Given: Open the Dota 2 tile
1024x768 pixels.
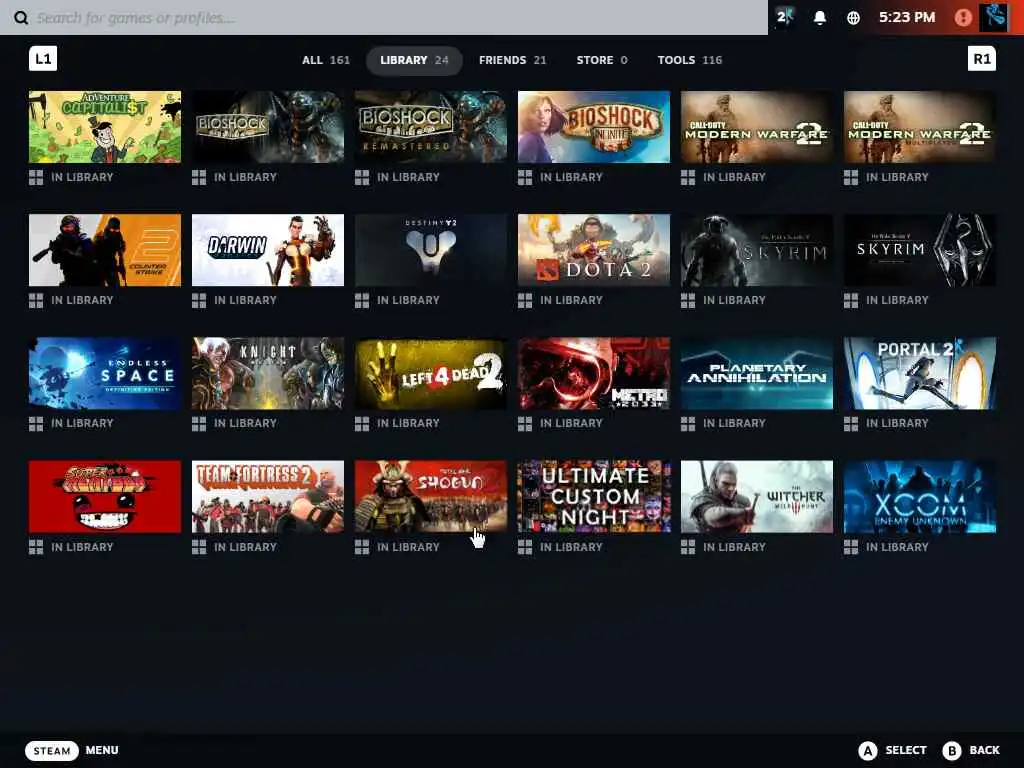Looking at the screenshot, I should (594, 250).
